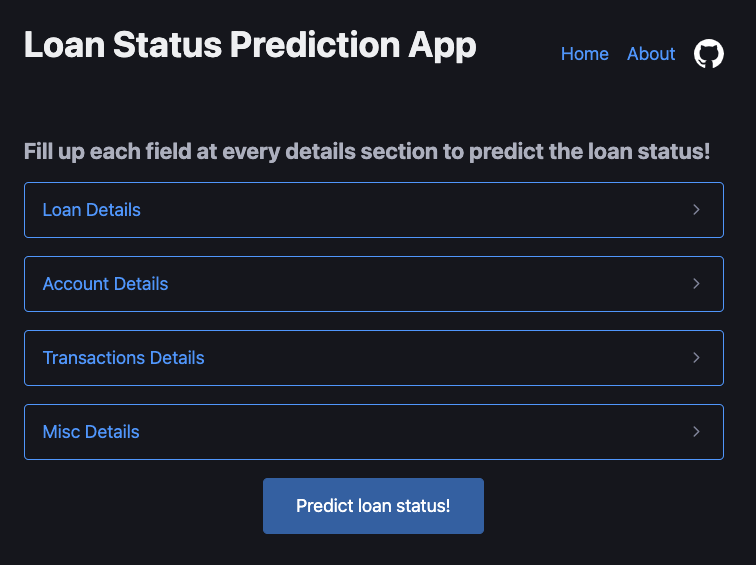Expand the Misc Details panel
The image size is (756, 565).
[x=374, y=432]
